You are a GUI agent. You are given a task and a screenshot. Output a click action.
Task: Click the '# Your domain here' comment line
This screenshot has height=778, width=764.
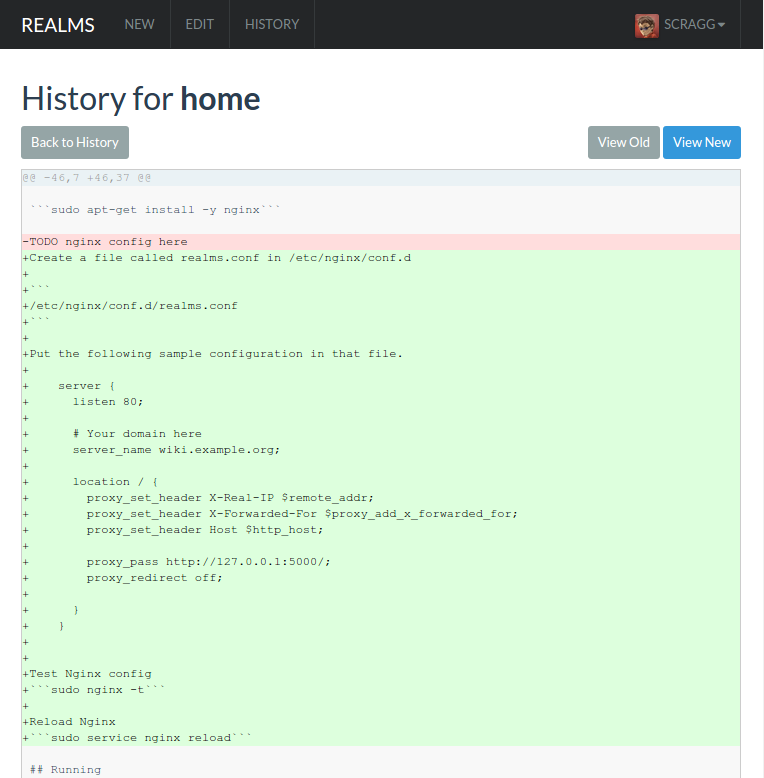pyautogui.click(x=381, y=434)
